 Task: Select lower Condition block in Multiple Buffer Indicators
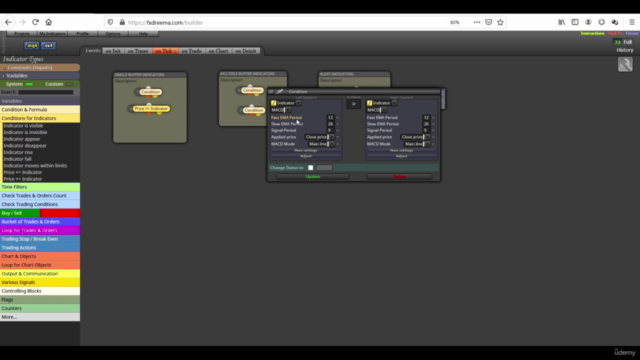pyautogui.click(x=253, y=110)
